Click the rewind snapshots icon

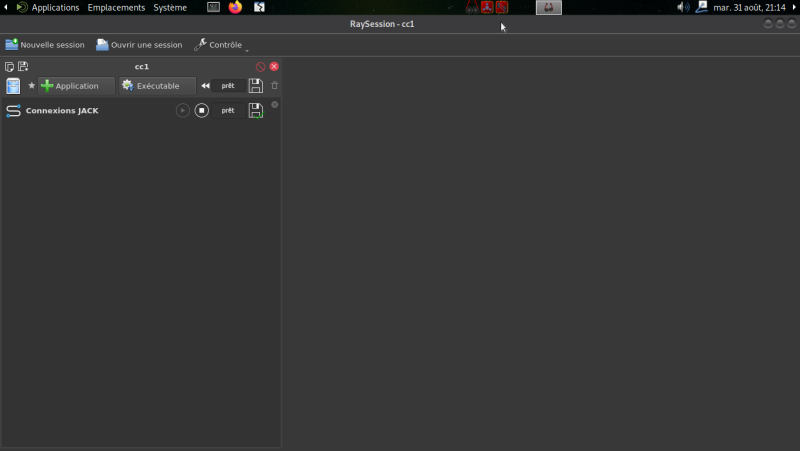click(205, 86)
